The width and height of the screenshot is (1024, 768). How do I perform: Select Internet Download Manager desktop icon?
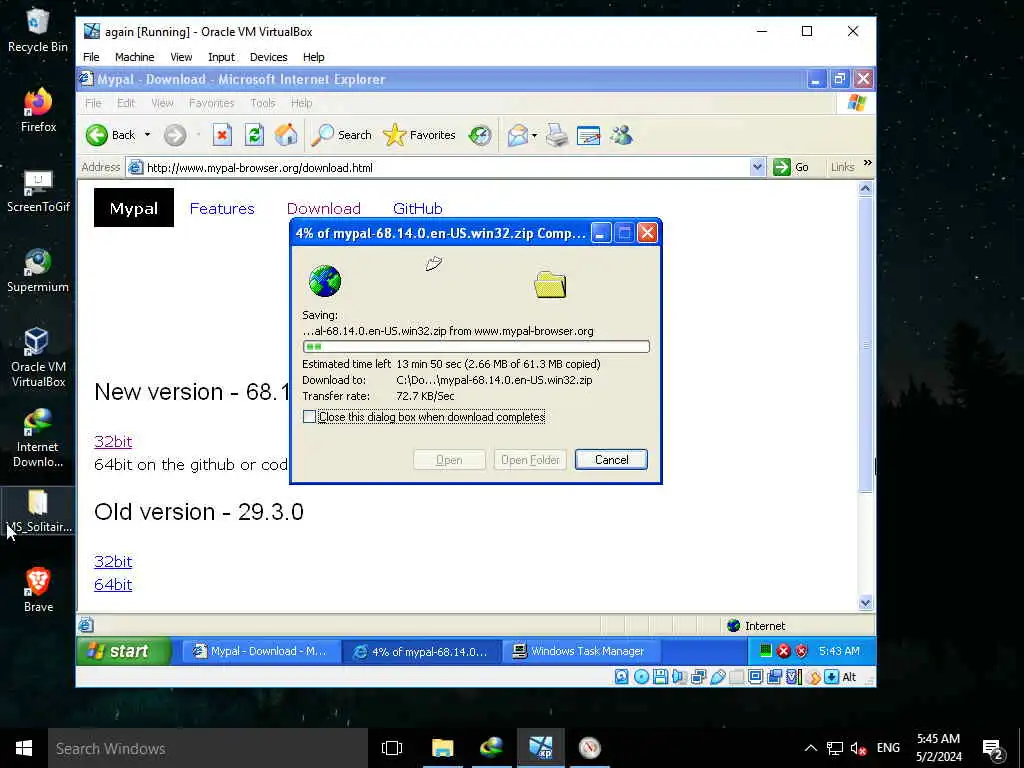click(x=38, y=438)
